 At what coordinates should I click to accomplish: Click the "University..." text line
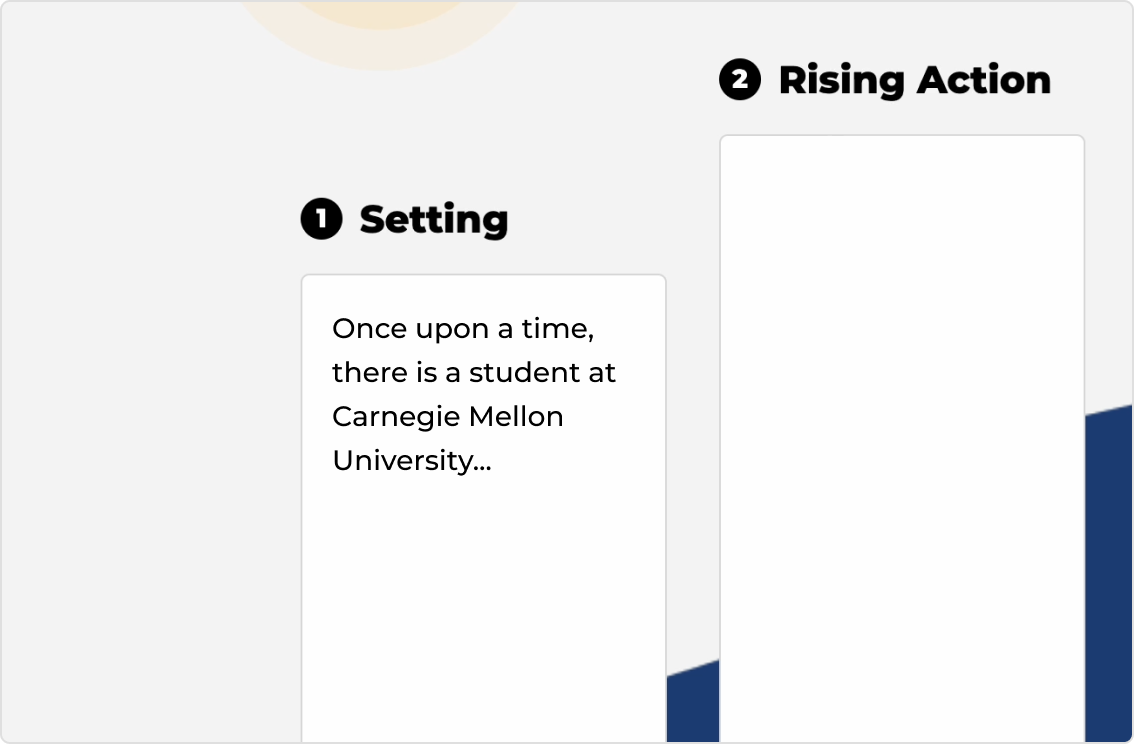tap(412, 461)
